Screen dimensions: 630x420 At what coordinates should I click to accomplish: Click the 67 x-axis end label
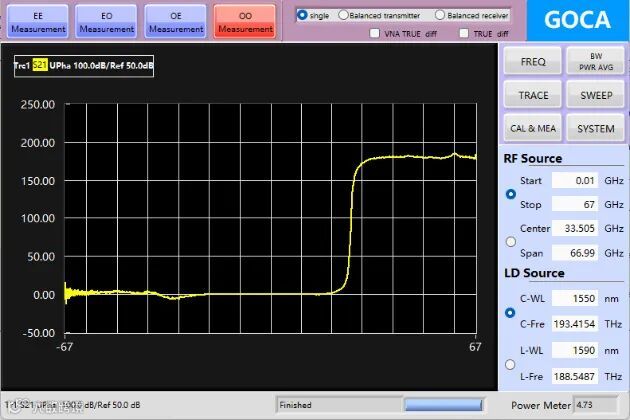[475, 347]
